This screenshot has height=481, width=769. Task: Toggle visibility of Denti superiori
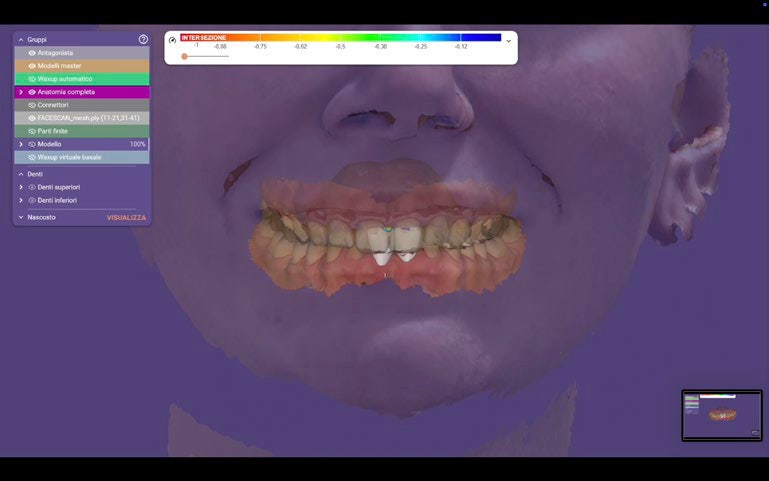click(x=32, y=187)
